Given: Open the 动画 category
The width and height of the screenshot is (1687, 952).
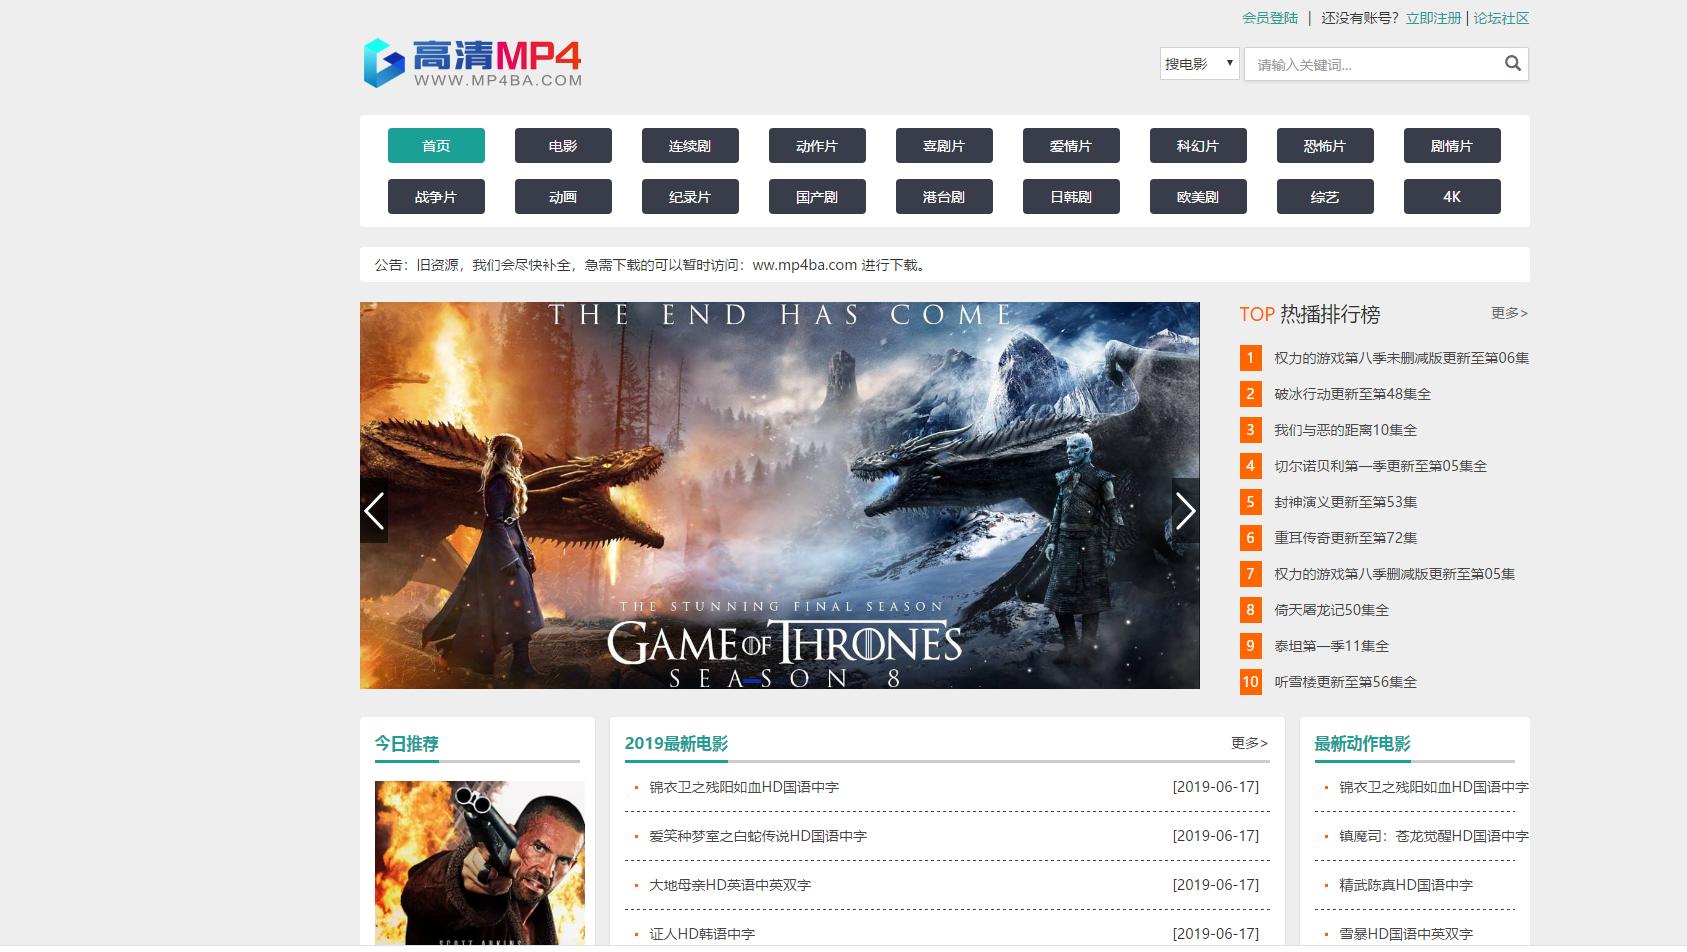Looking at the screenshot, I should coord(563,197).
